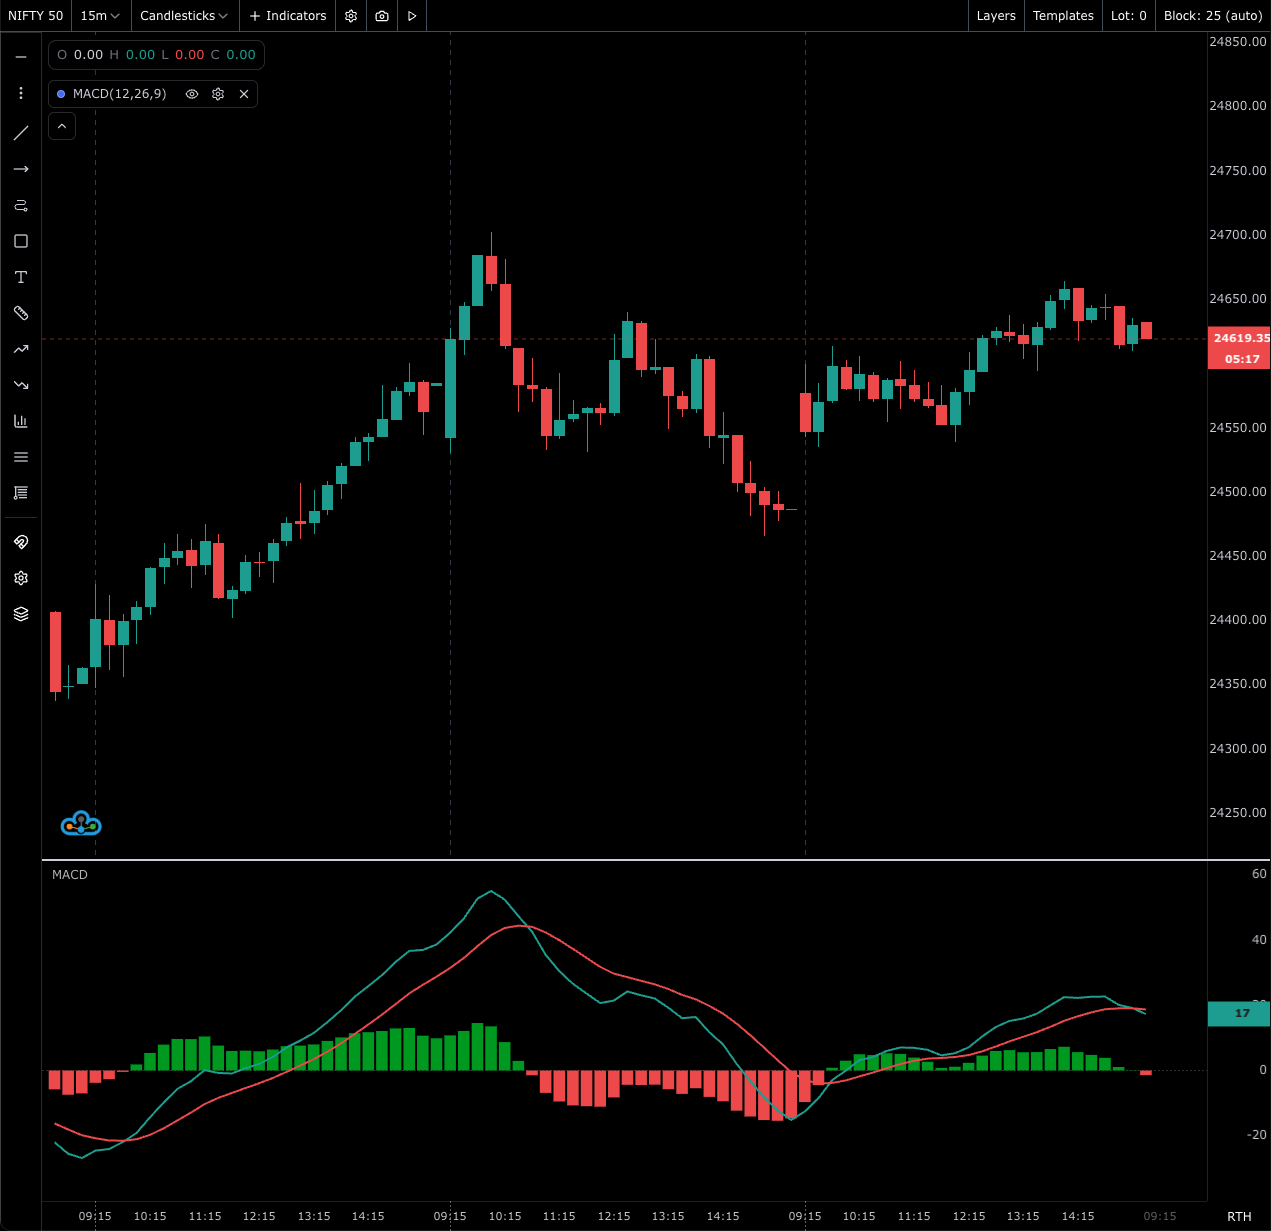Click the OHLC values readout
This screenshot has width=1271, height=1231.
(x=156, y=55)
